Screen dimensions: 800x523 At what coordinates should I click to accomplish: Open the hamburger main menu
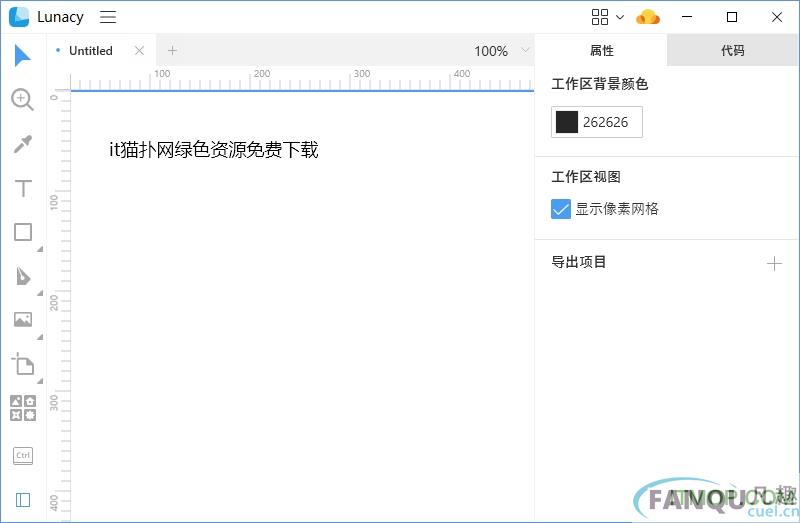(x=108, y=17)
